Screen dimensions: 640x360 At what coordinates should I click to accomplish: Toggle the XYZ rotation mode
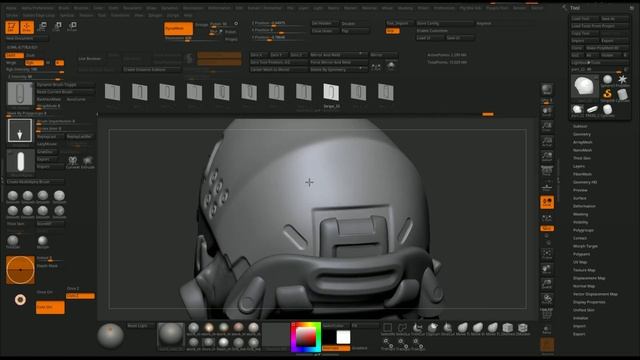tap(547, 229)
